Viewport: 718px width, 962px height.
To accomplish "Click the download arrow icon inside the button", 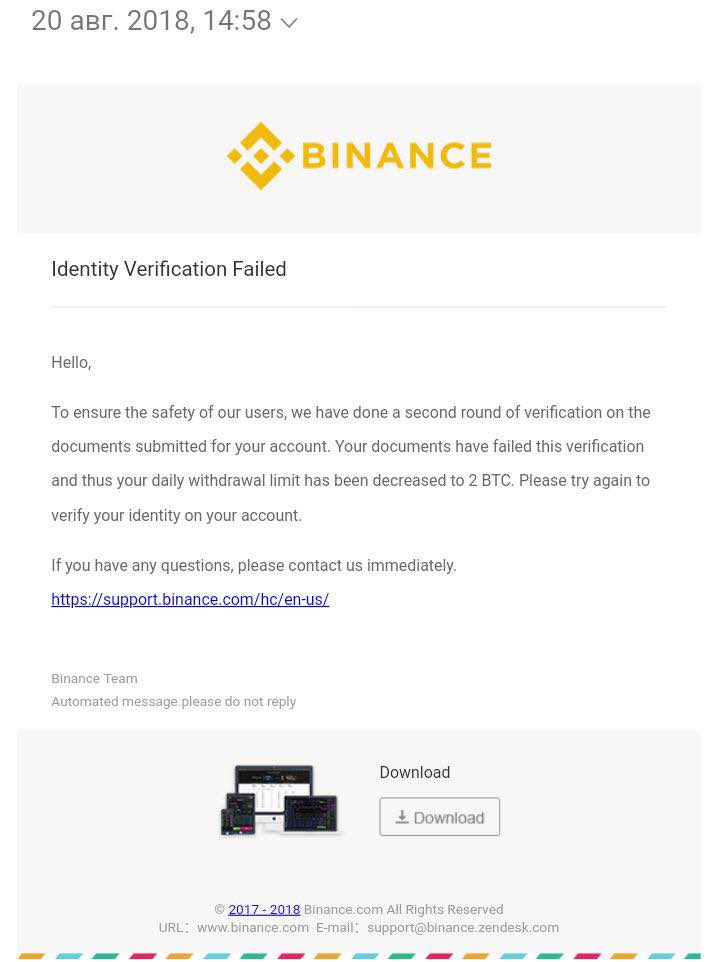I will 402,817.
